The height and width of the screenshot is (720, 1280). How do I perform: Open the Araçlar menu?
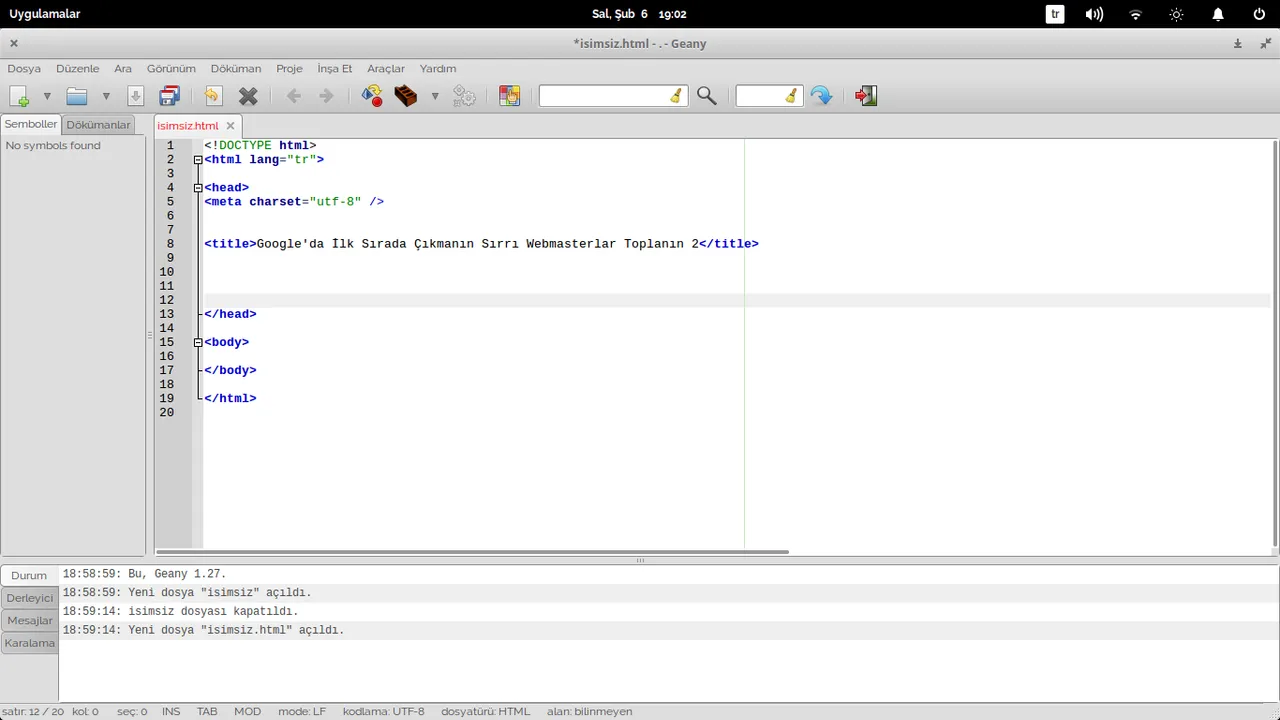pos(386,69)
